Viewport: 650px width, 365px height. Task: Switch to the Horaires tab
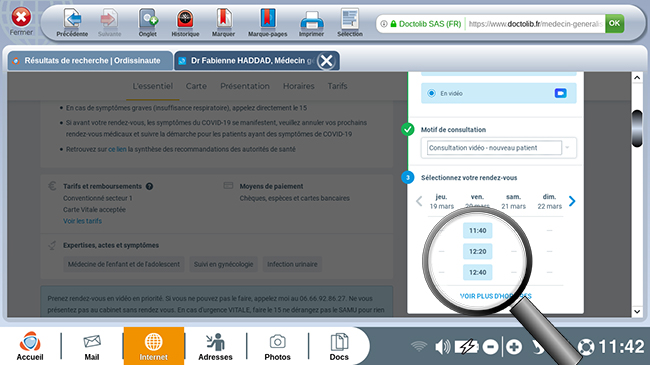click(x=298, y=86)
